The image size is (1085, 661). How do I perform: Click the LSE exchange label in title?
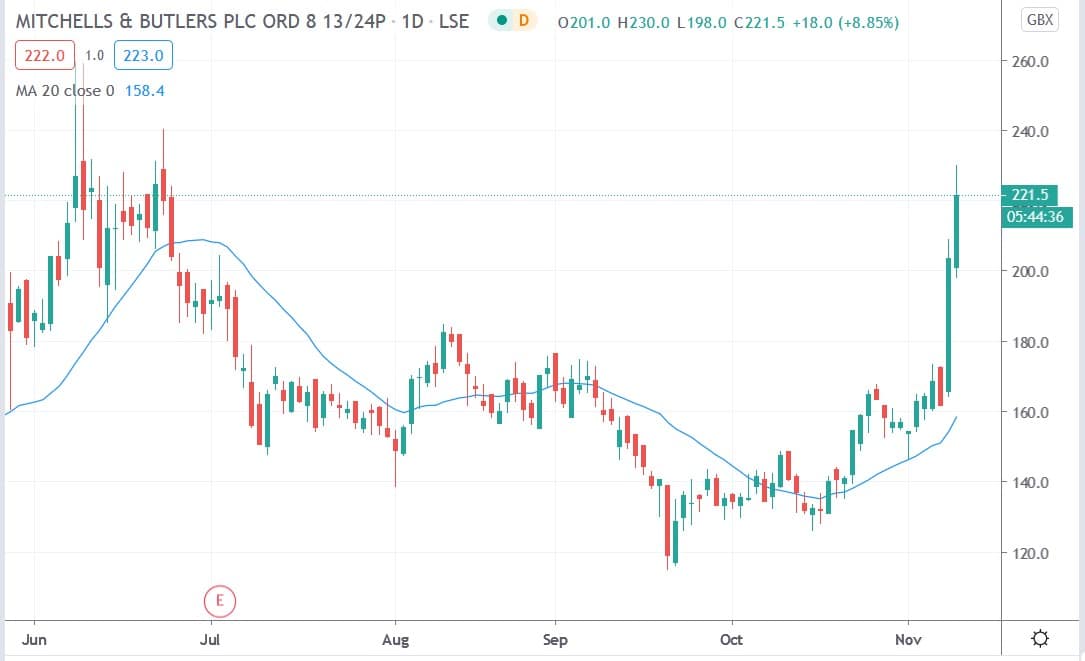click(454, 21)
